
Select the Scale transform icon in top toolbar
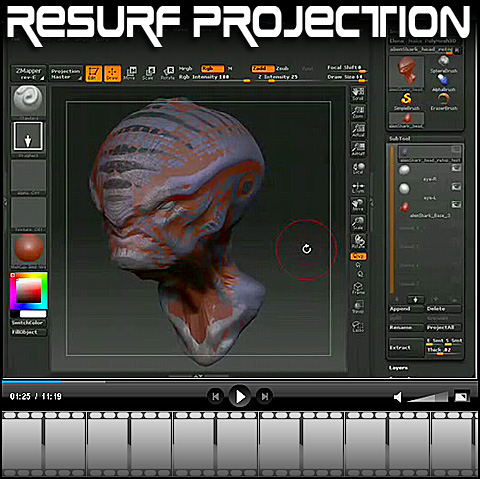tap(149, 73)
